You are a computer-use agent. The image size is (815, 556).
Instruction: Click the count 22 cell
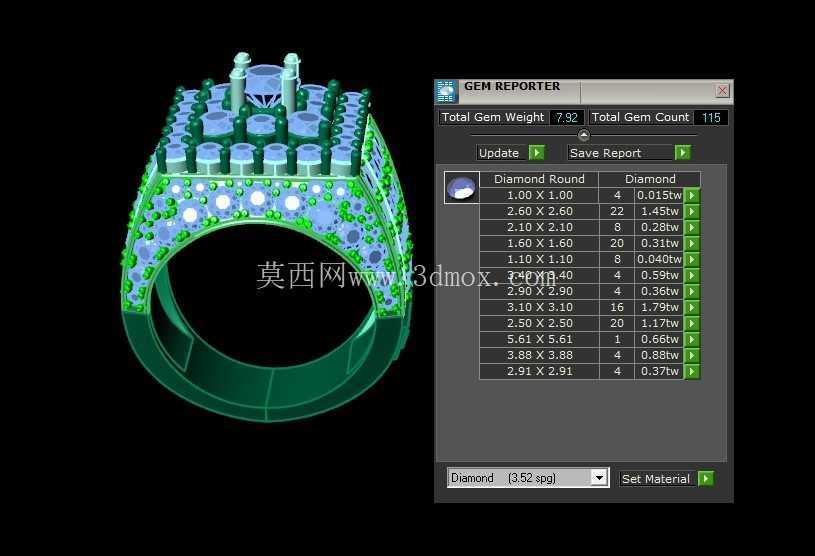point(617,211)
